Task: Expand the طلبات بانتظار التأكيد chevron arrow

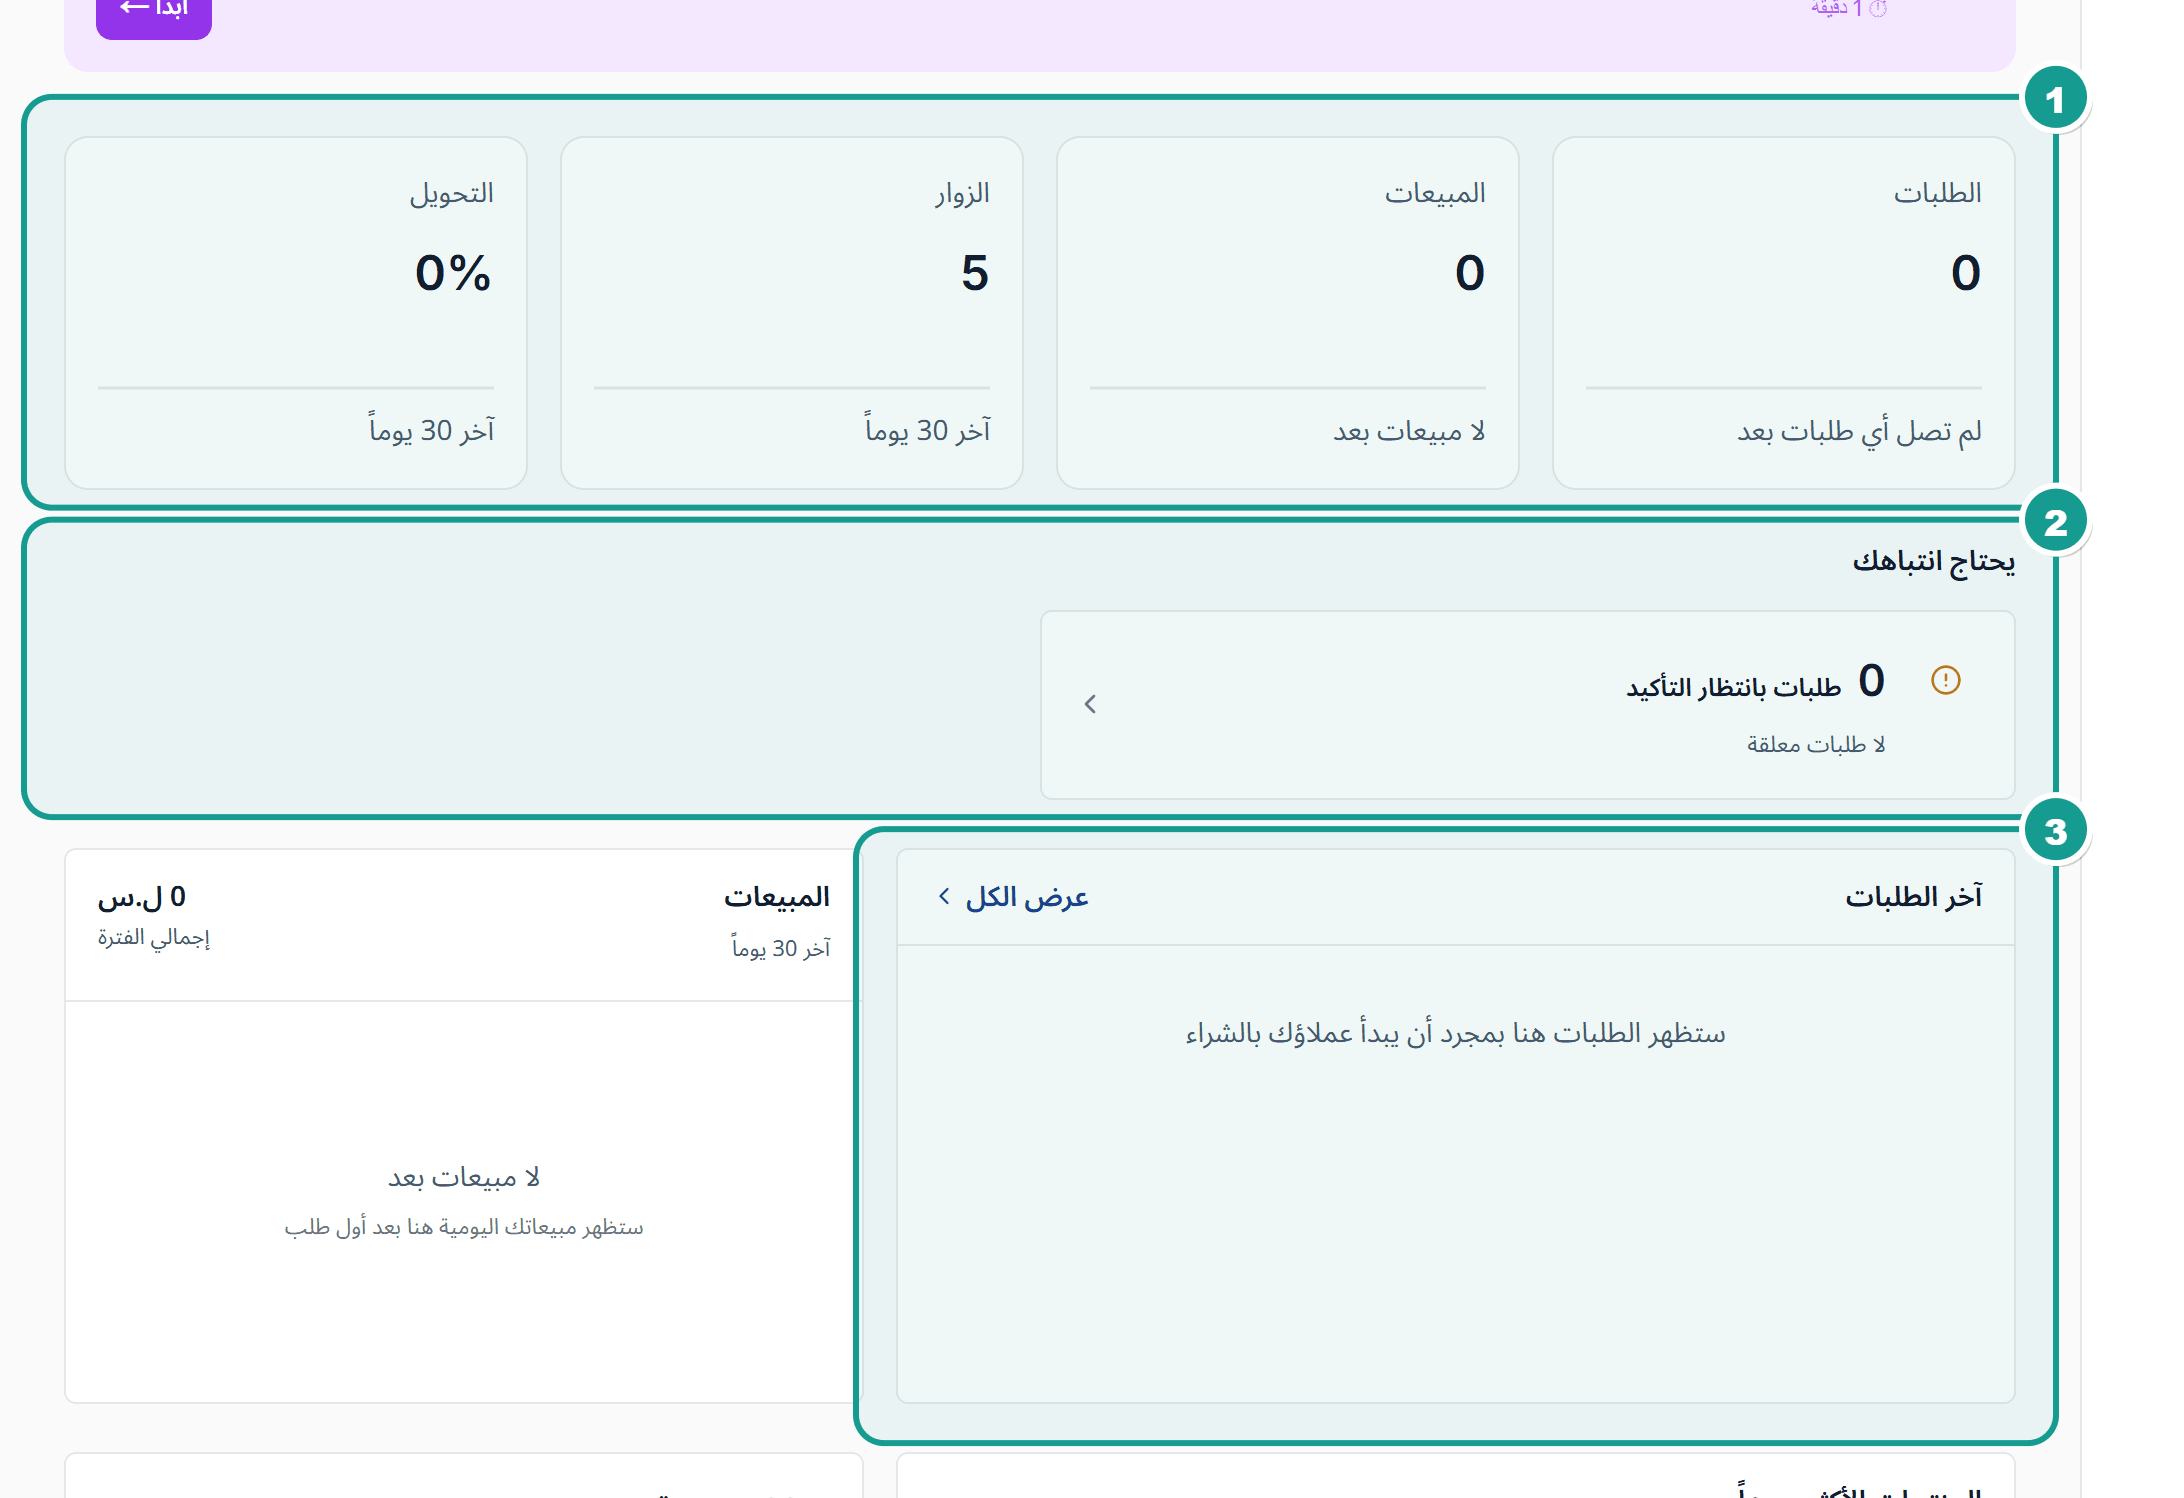Action: tap(1090, 705)
